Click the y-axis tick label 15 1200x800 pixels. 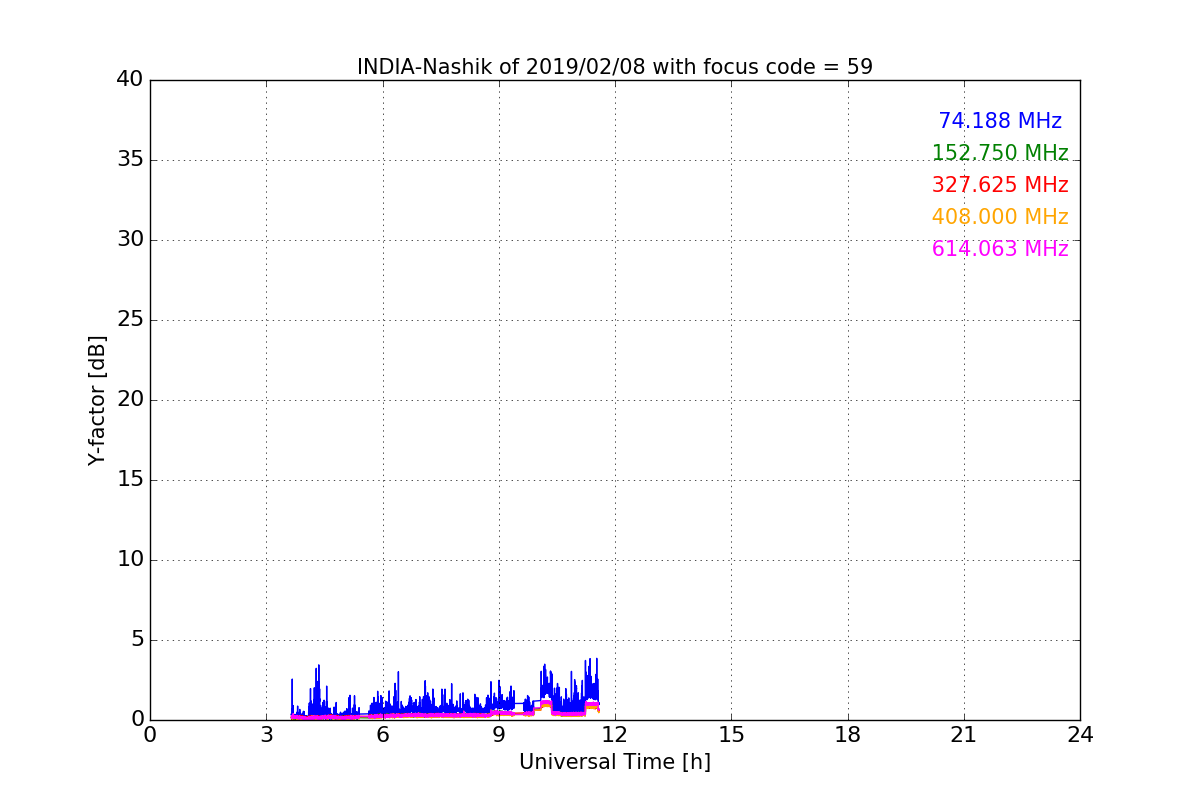pyautogui.click(x=130, y=480)
